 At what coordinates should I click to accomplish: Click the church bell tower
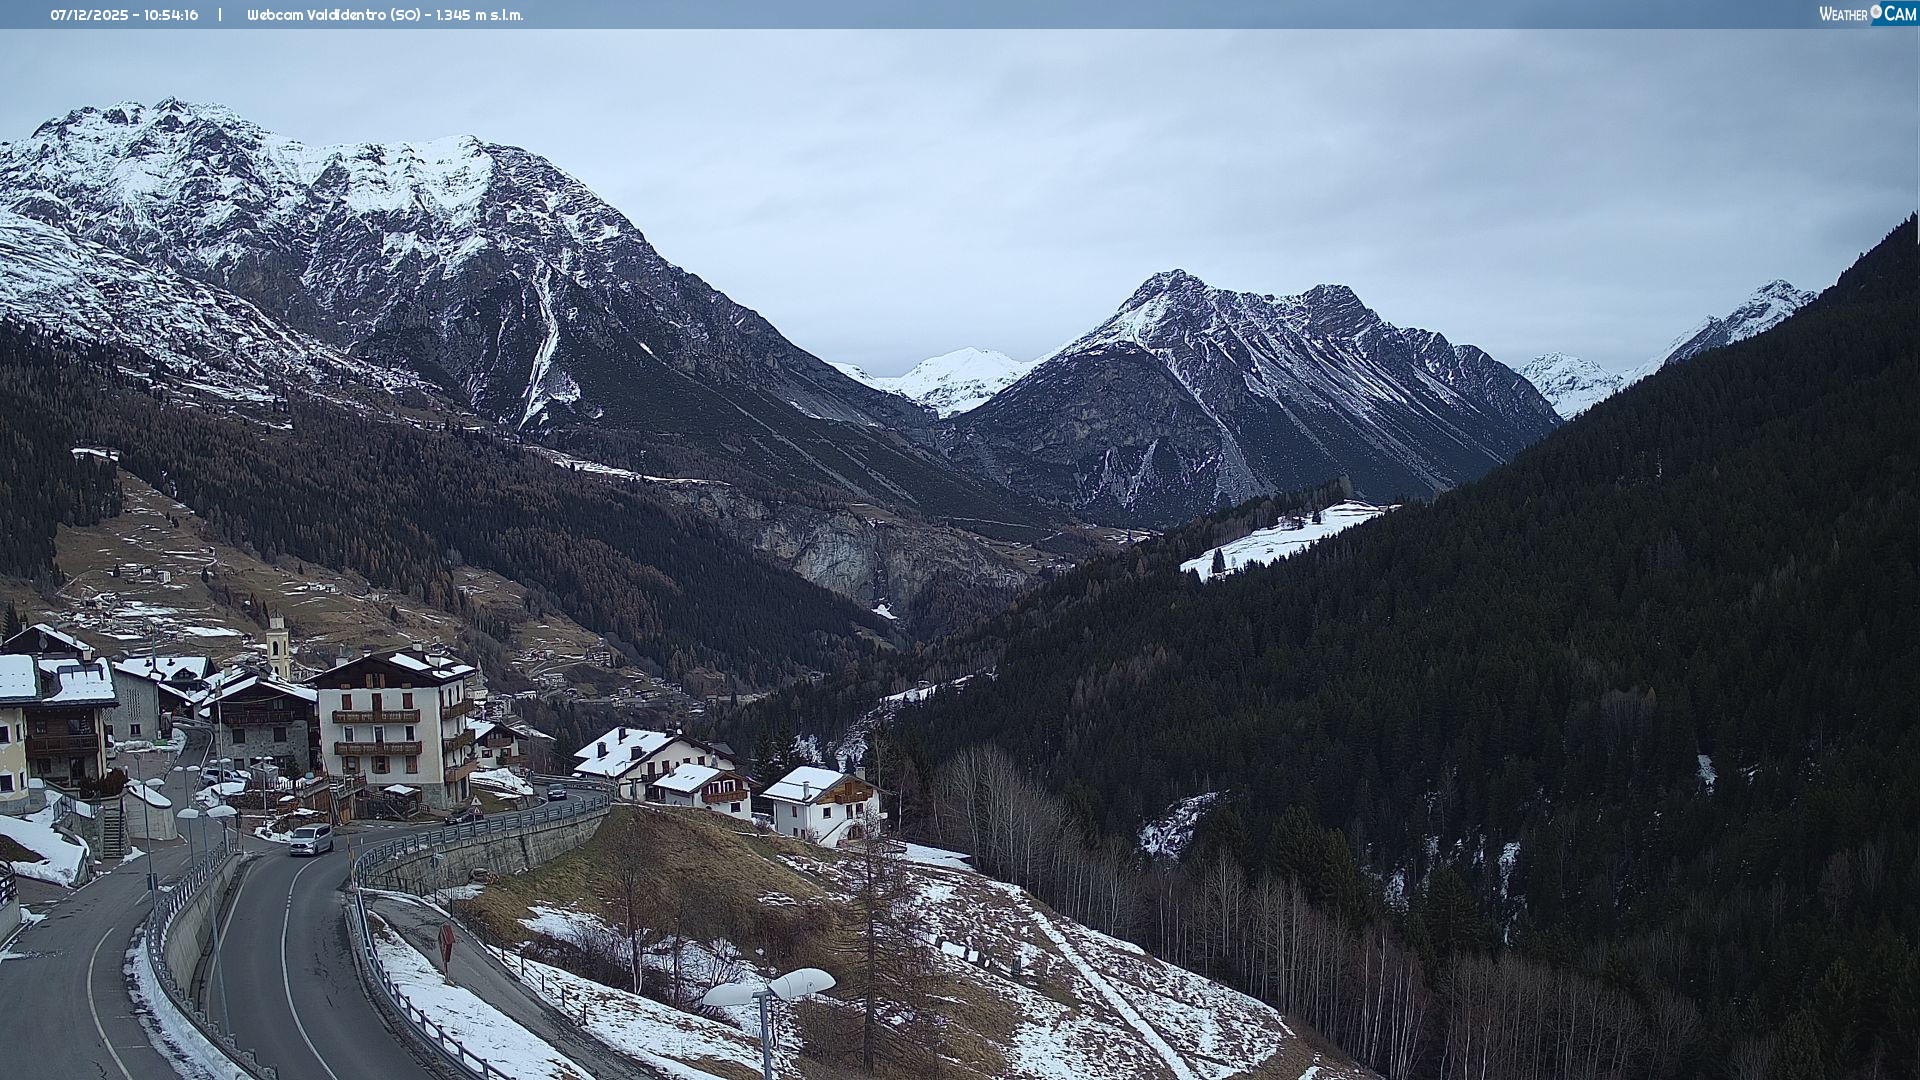[278, 648]
